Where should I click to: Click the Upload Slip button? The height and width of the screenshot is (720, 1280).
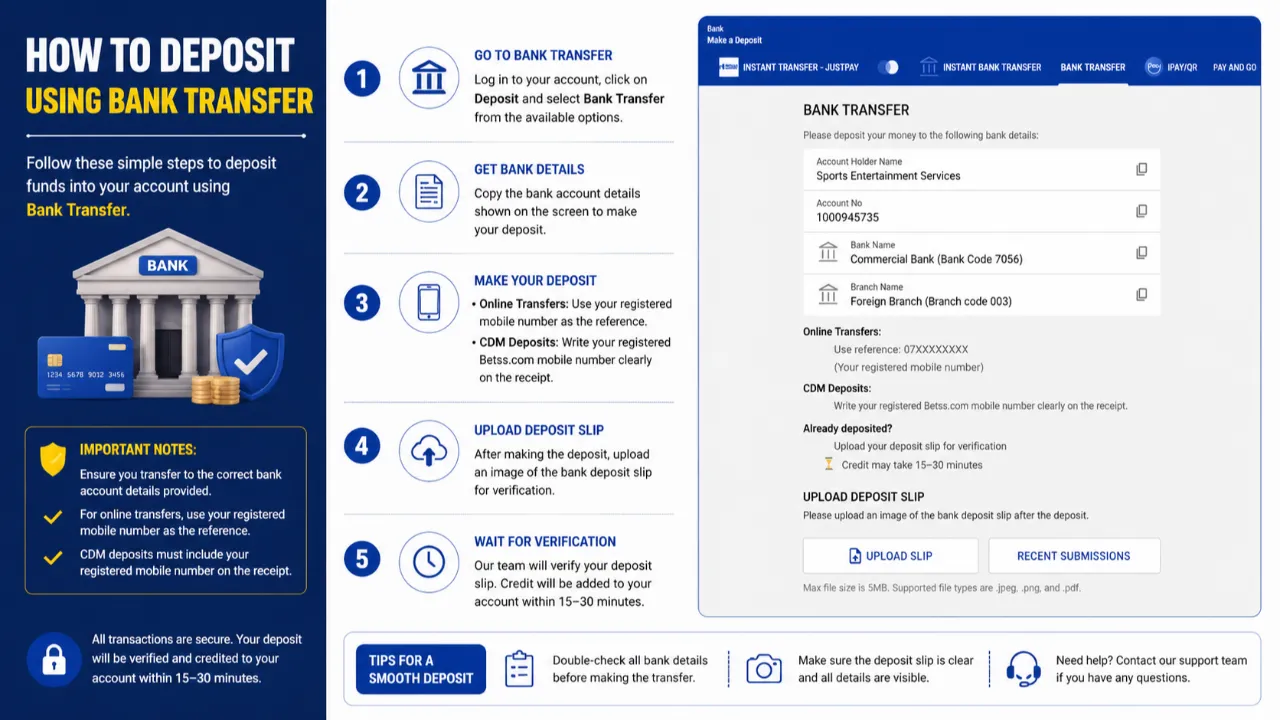point(890,556)
